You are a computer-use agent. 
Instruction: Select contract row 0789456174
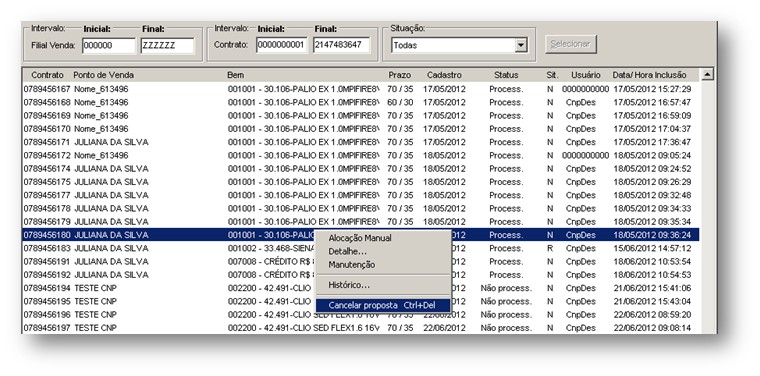click(361, 169)
